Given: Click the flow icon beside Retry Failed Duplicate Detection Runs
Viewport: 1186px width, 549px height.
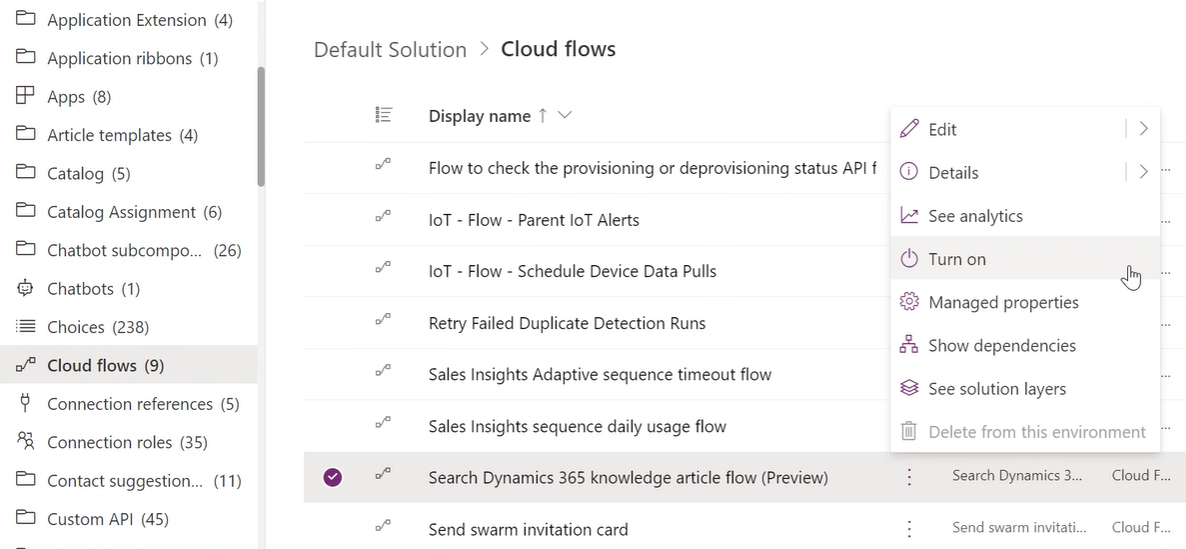Looking at the screenshot, I should [383, 323].
